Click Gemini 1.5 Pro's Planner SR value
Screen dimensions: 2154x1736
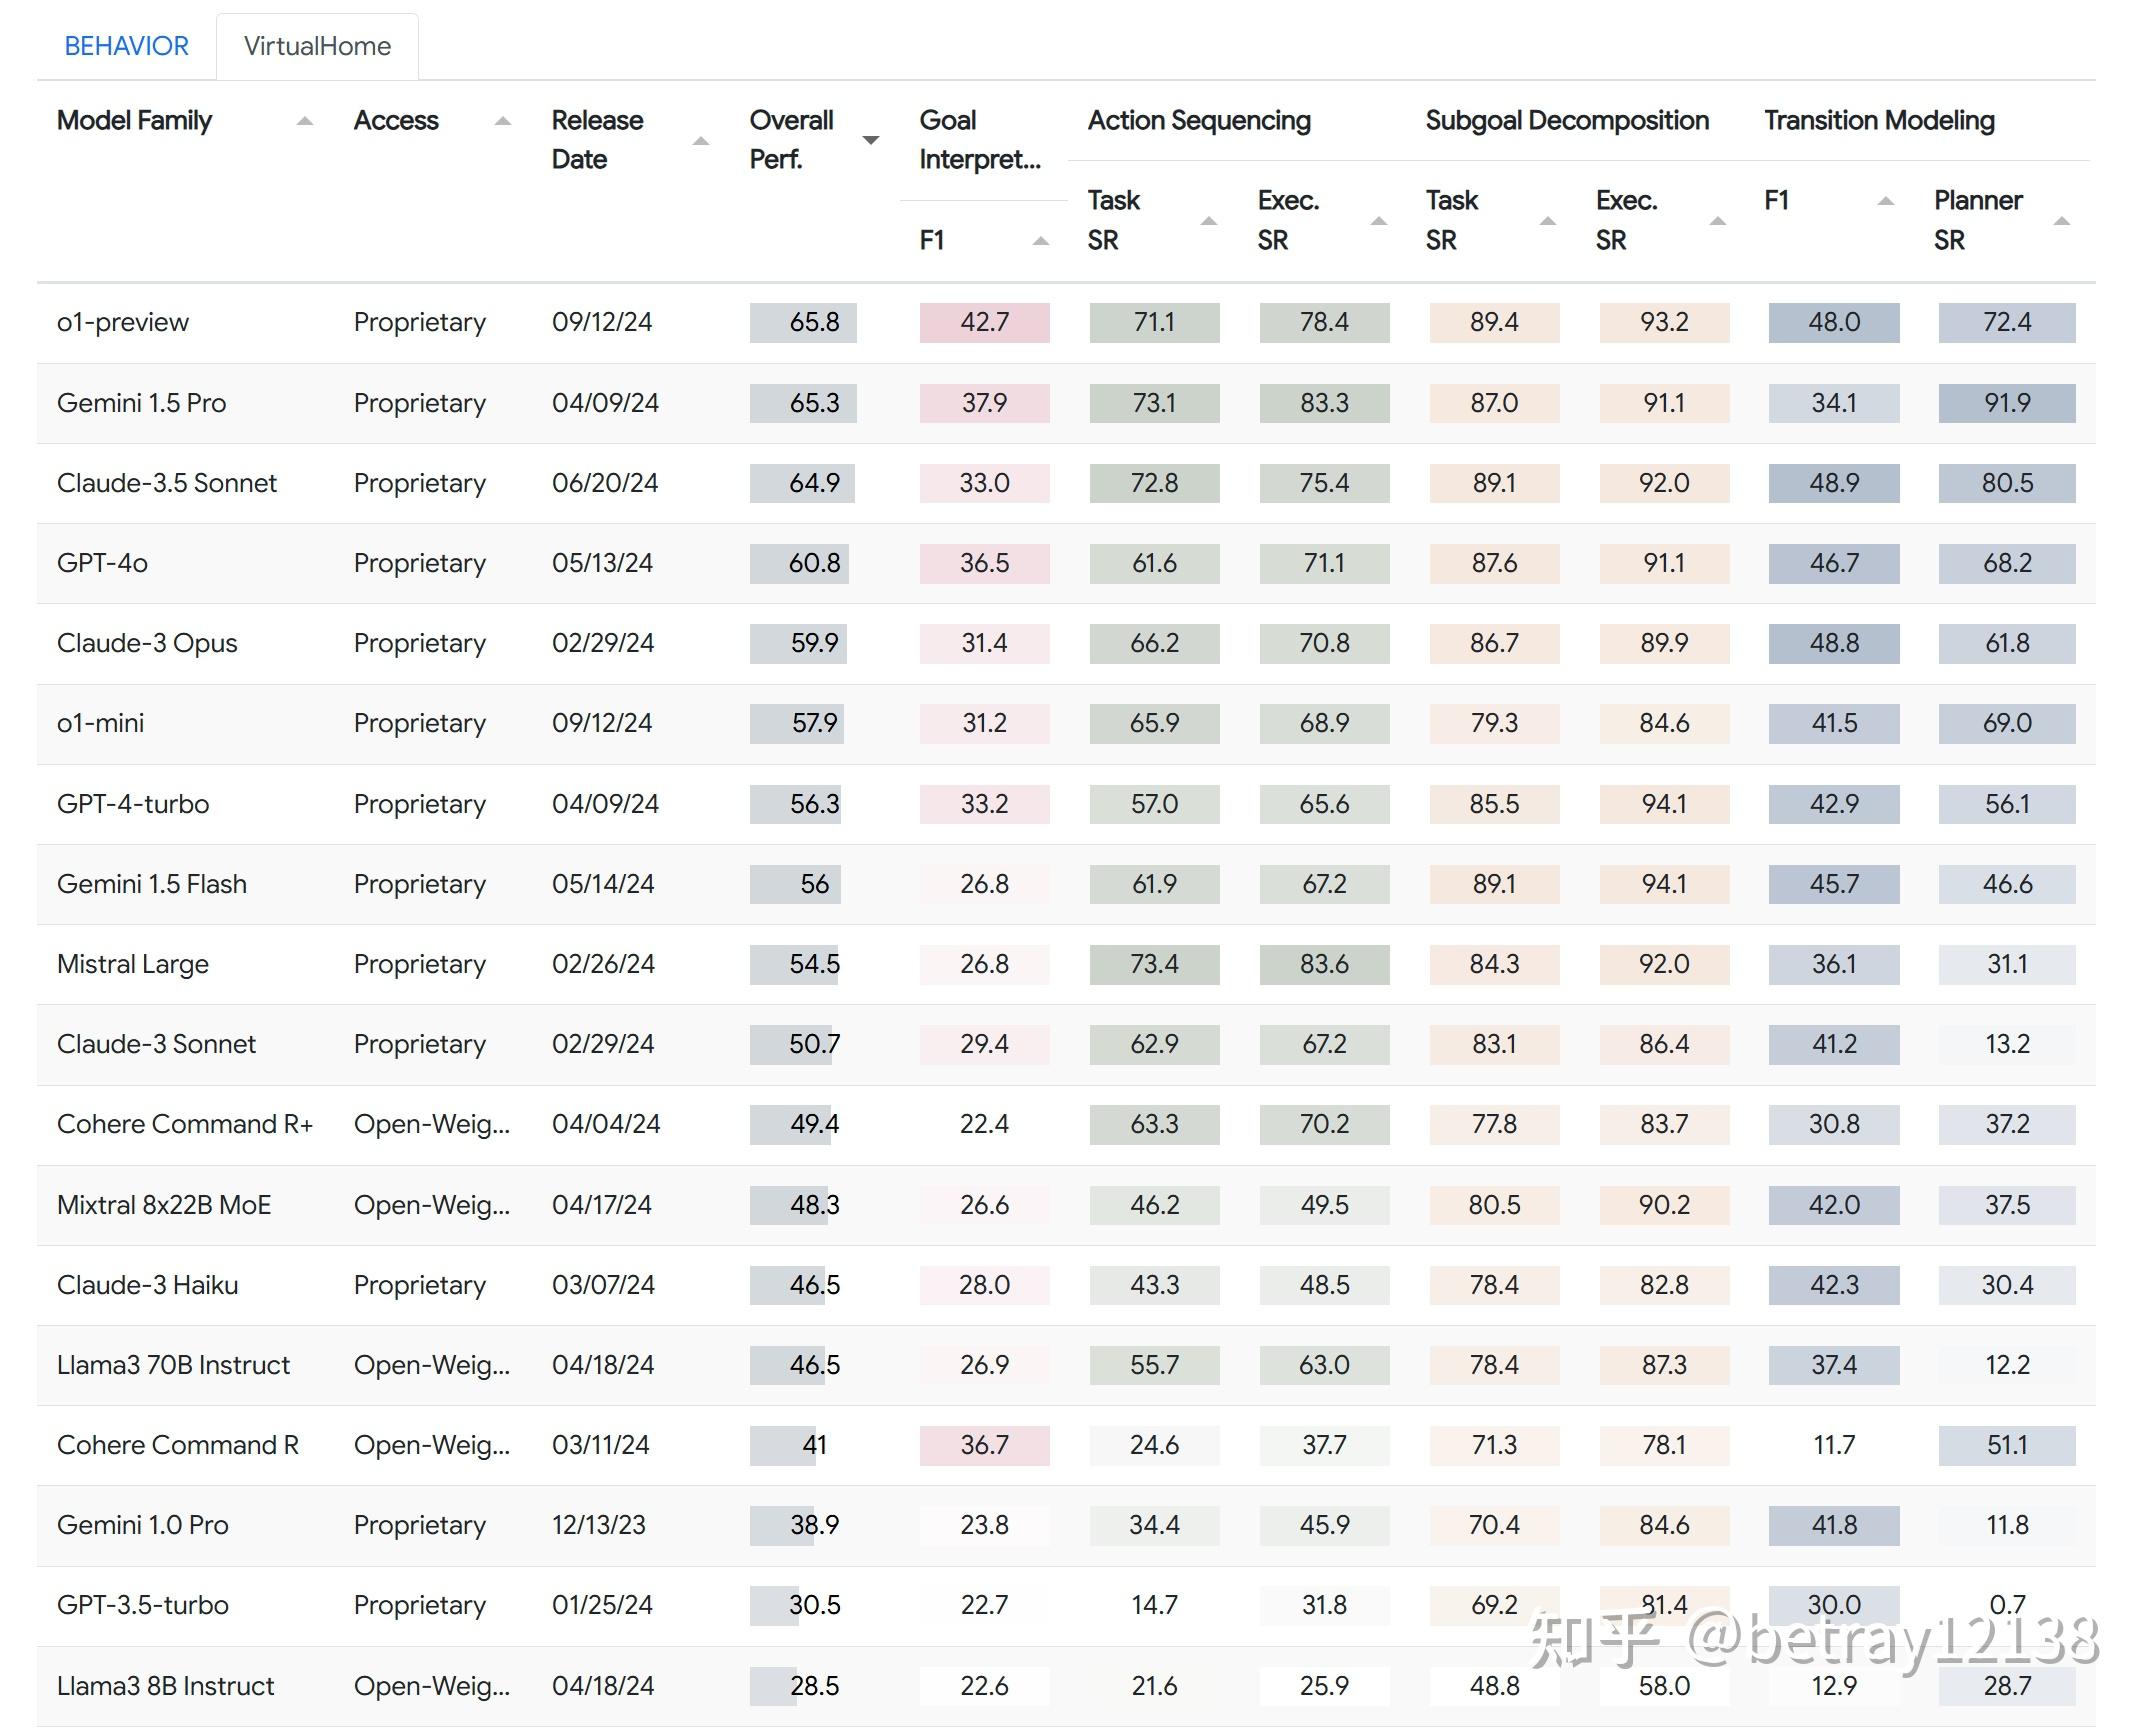click(x=2006, y=403)
